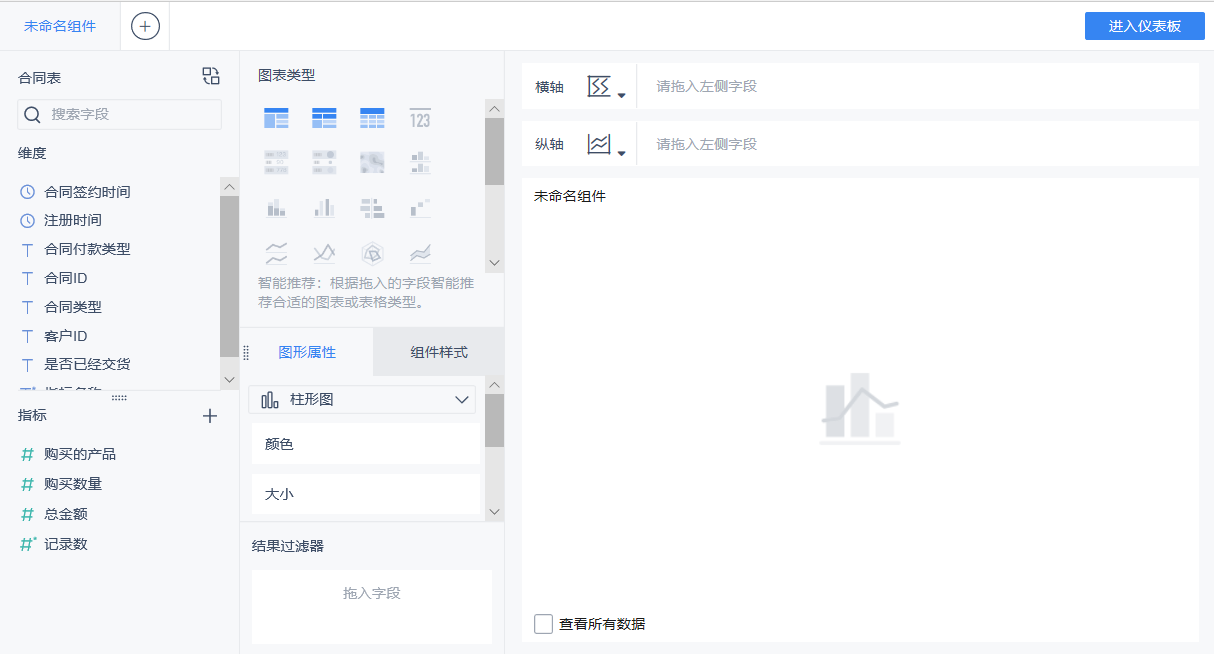Pick the range area chart icon
Screen dimensions: 1214x654
[x=420, y=253]
